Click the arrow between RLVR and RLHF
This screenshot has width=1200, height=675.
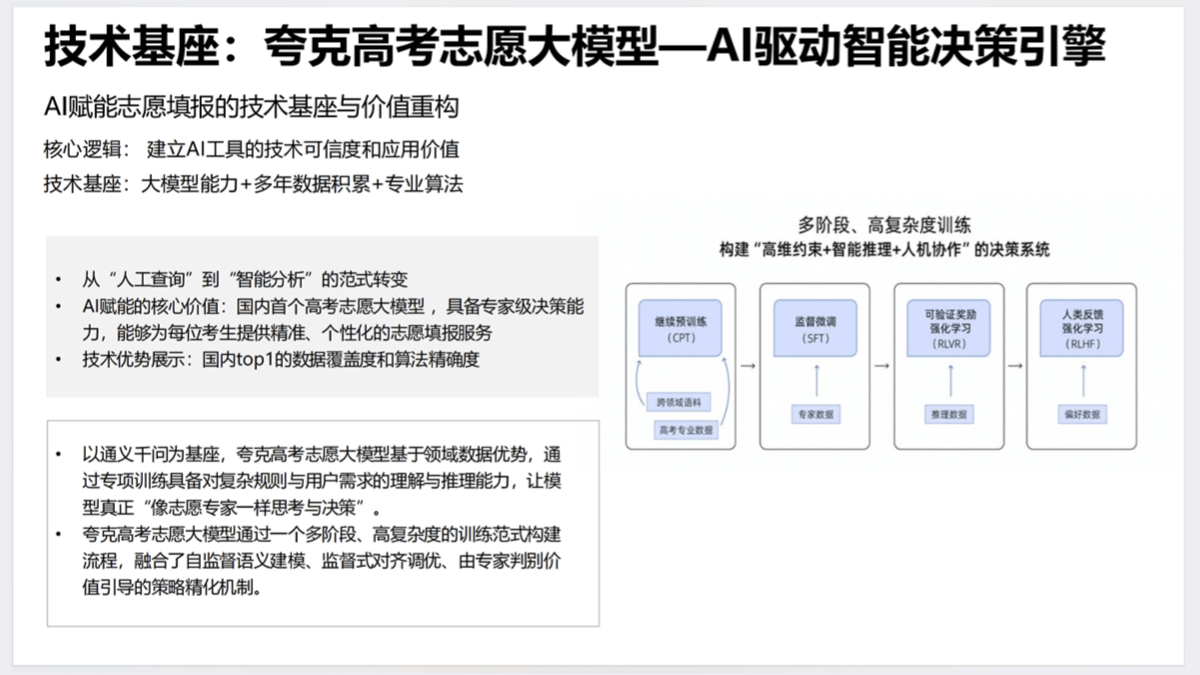1015,366
